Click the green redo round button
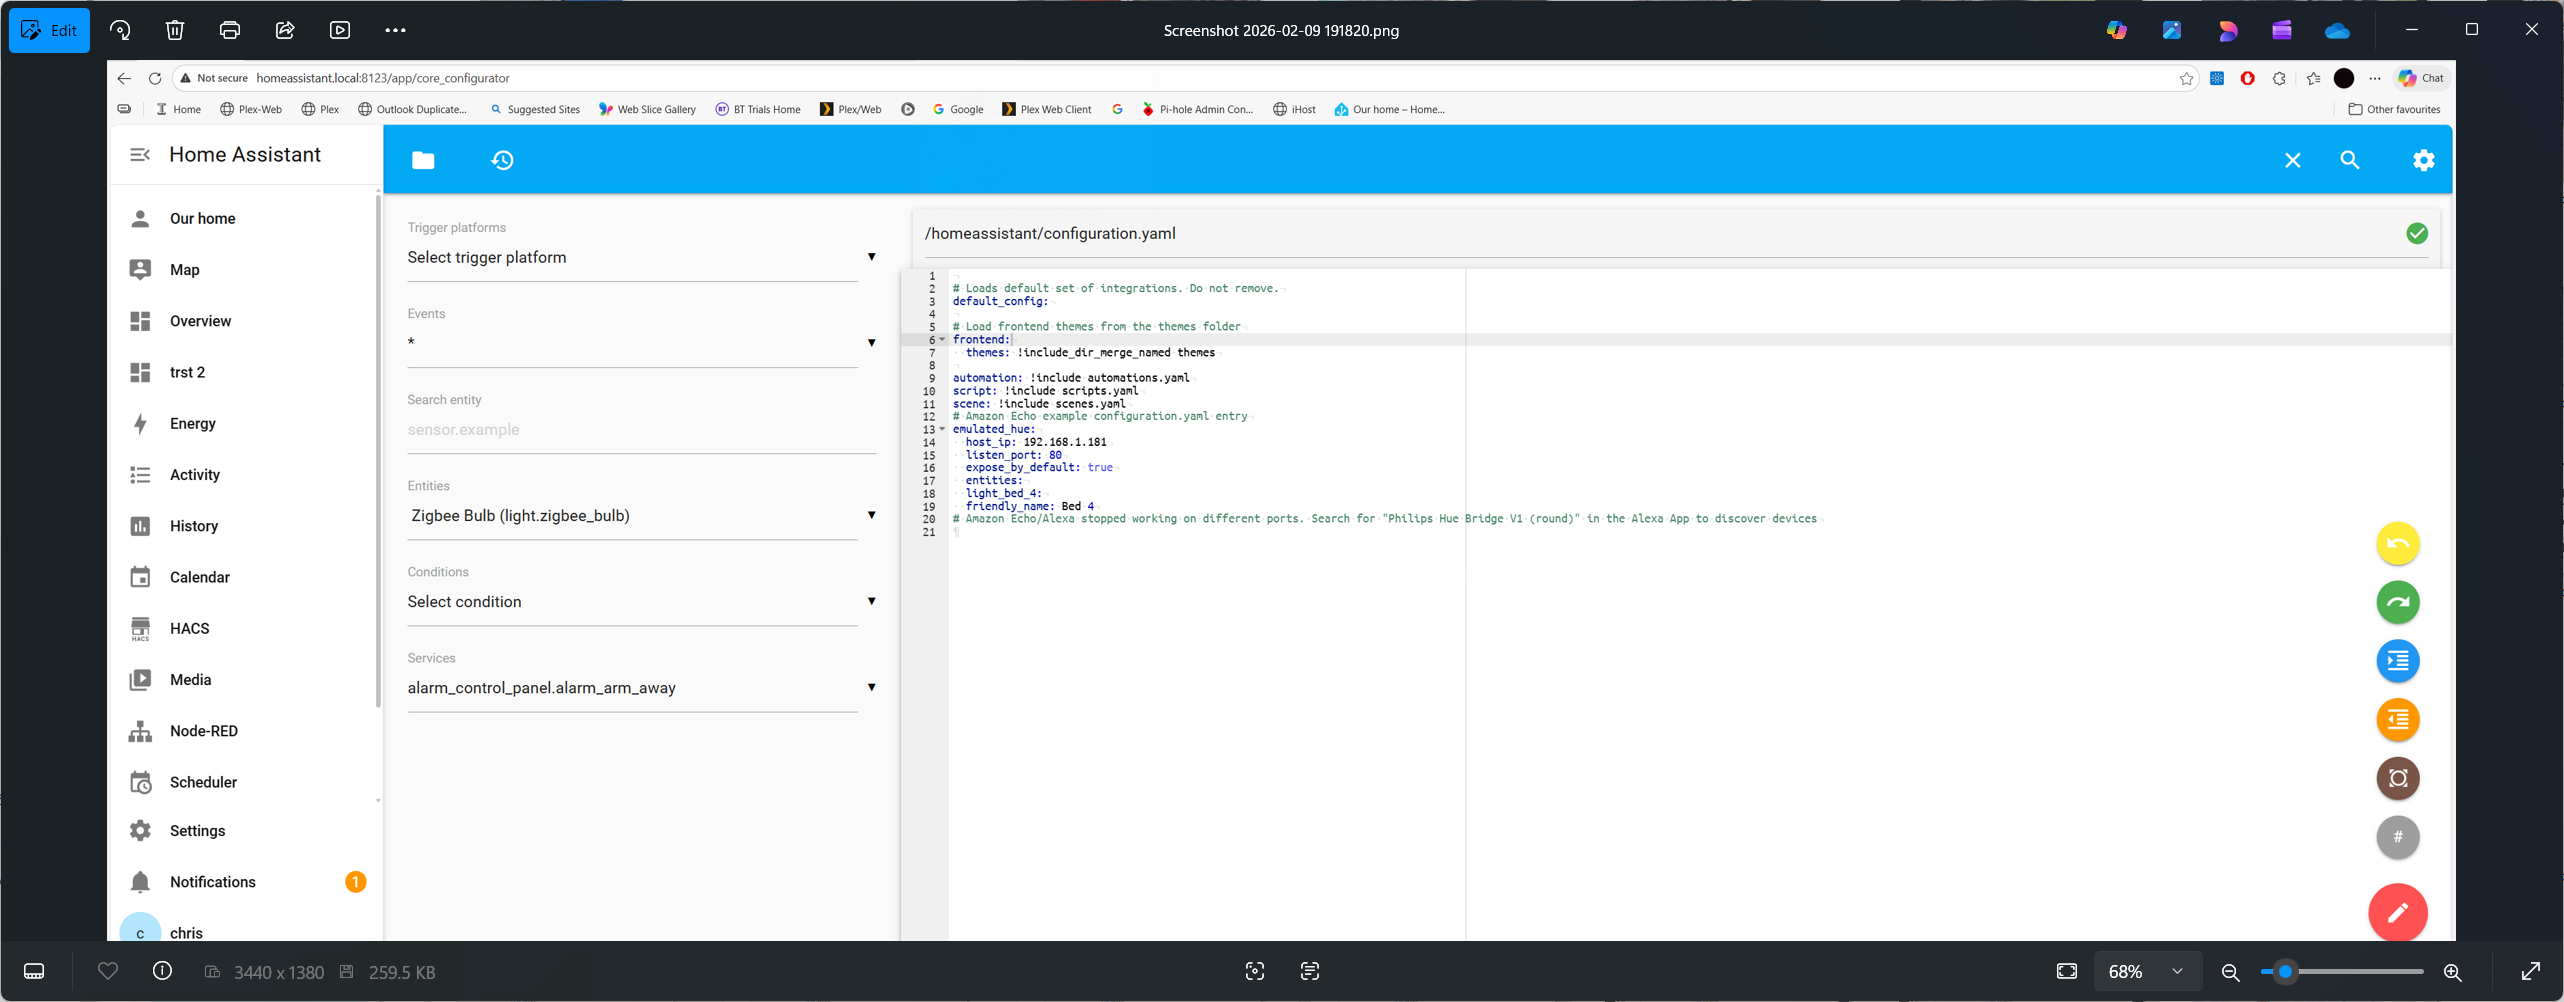The height and width of the screenshot is (1002, 2564). pos(2397,602)
